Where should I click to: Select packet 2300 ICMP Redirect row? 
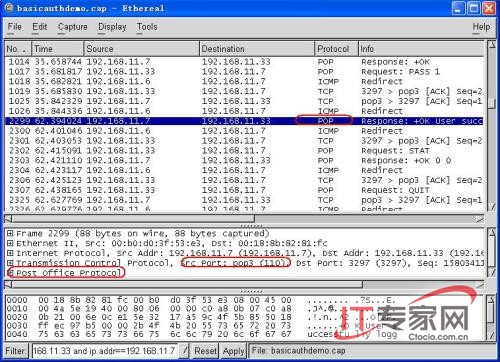(244, 131)
